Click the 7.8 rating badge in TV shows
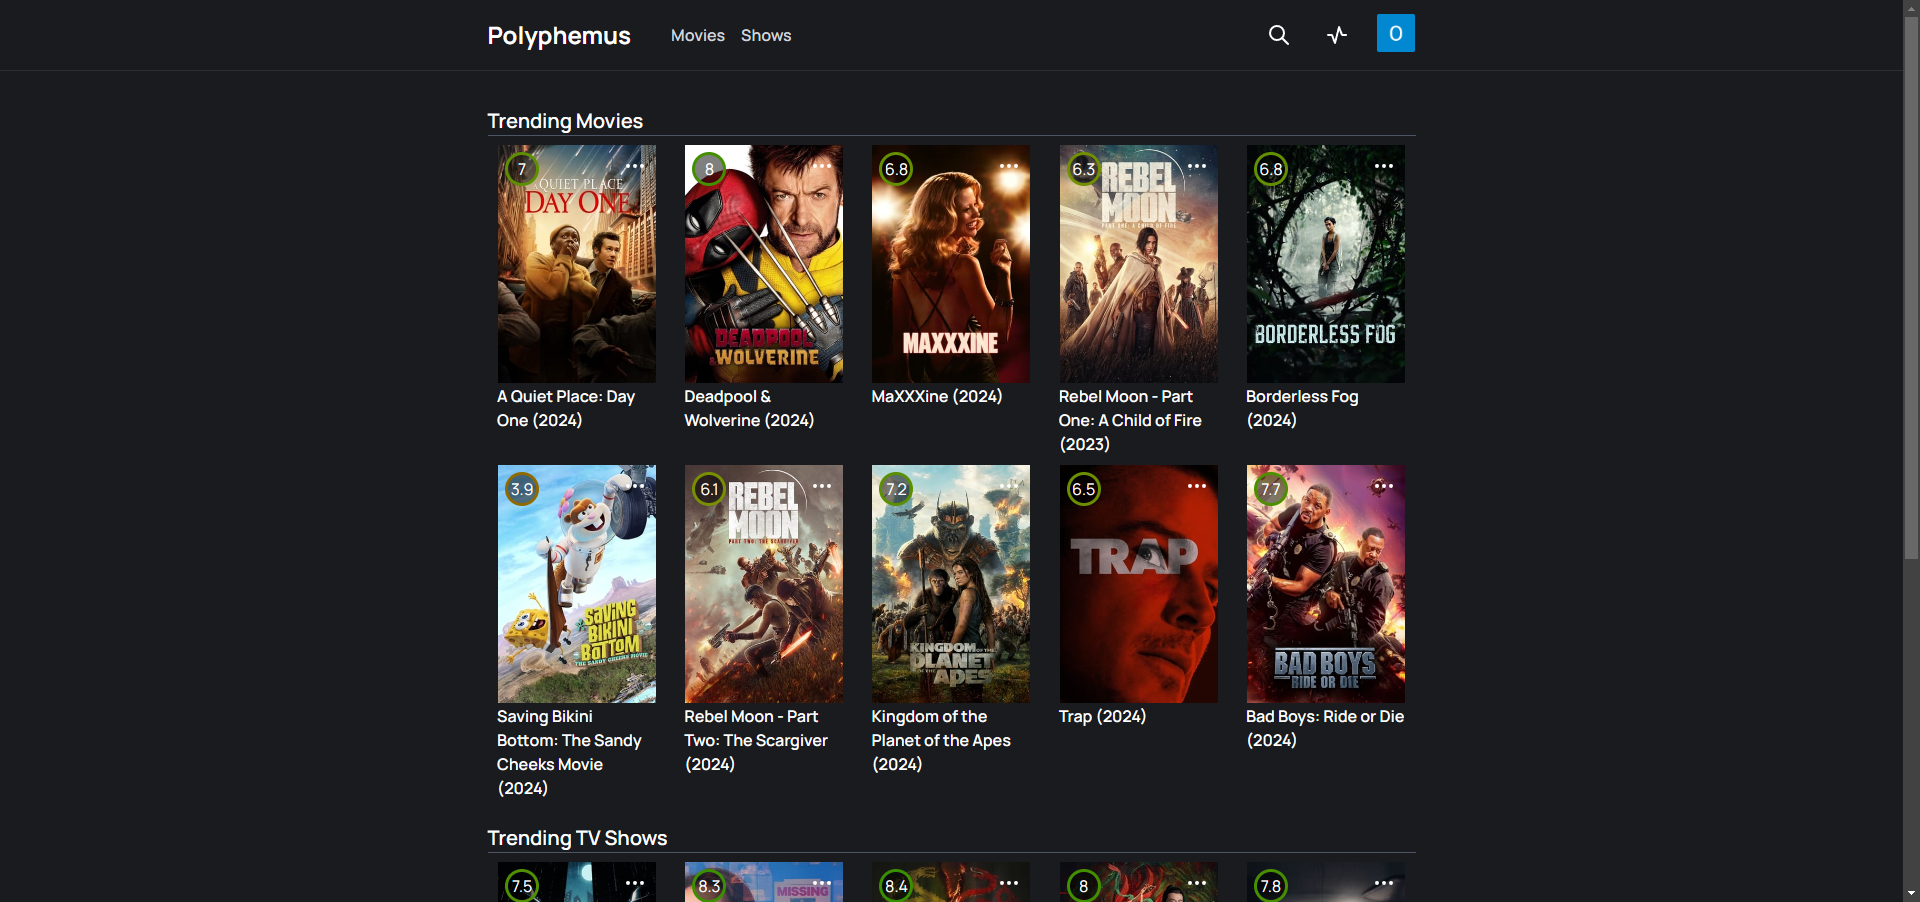The height and width of the screenshot is (902, 1920). click(1271, 886)
